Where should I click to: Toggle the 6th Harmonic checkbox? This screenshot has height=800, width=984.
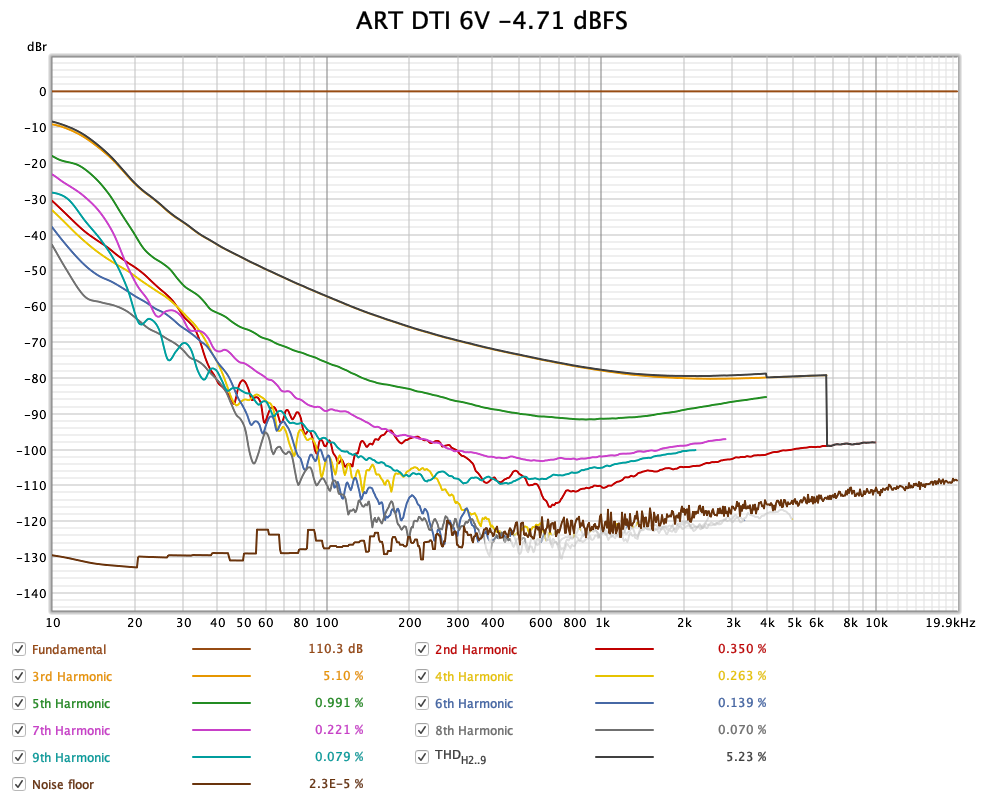422,703
